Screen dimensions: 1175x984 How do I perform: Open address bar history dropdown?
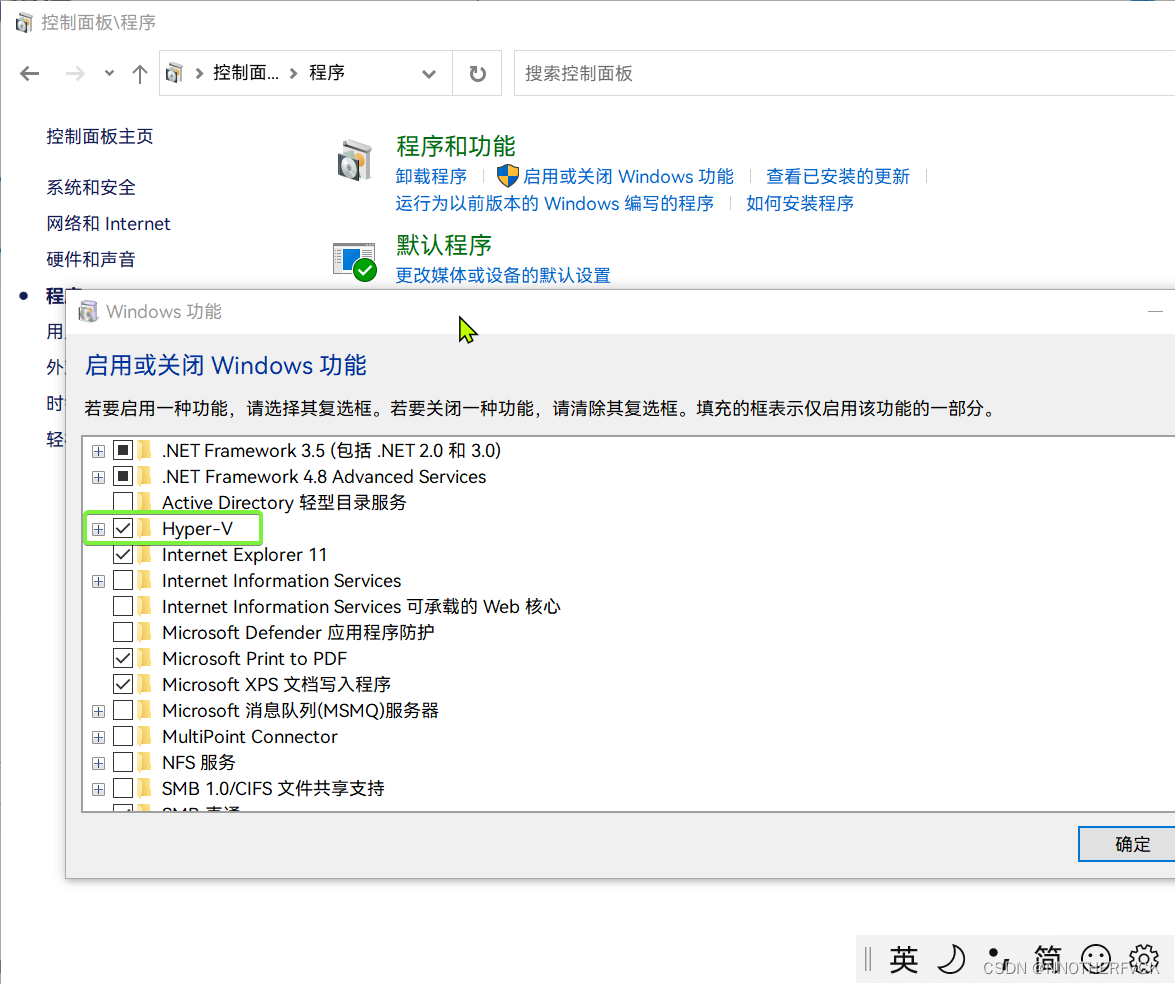pos(429,73)
